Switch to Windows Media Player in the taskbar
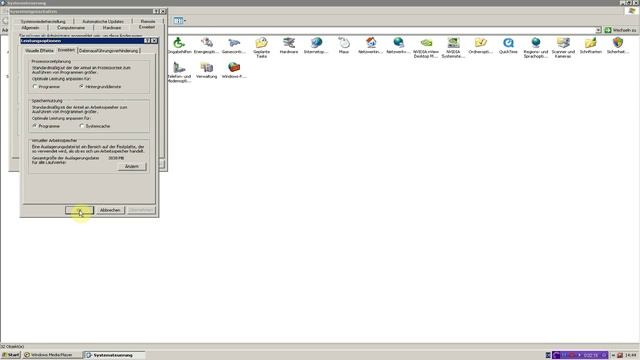 click(52, 355)
